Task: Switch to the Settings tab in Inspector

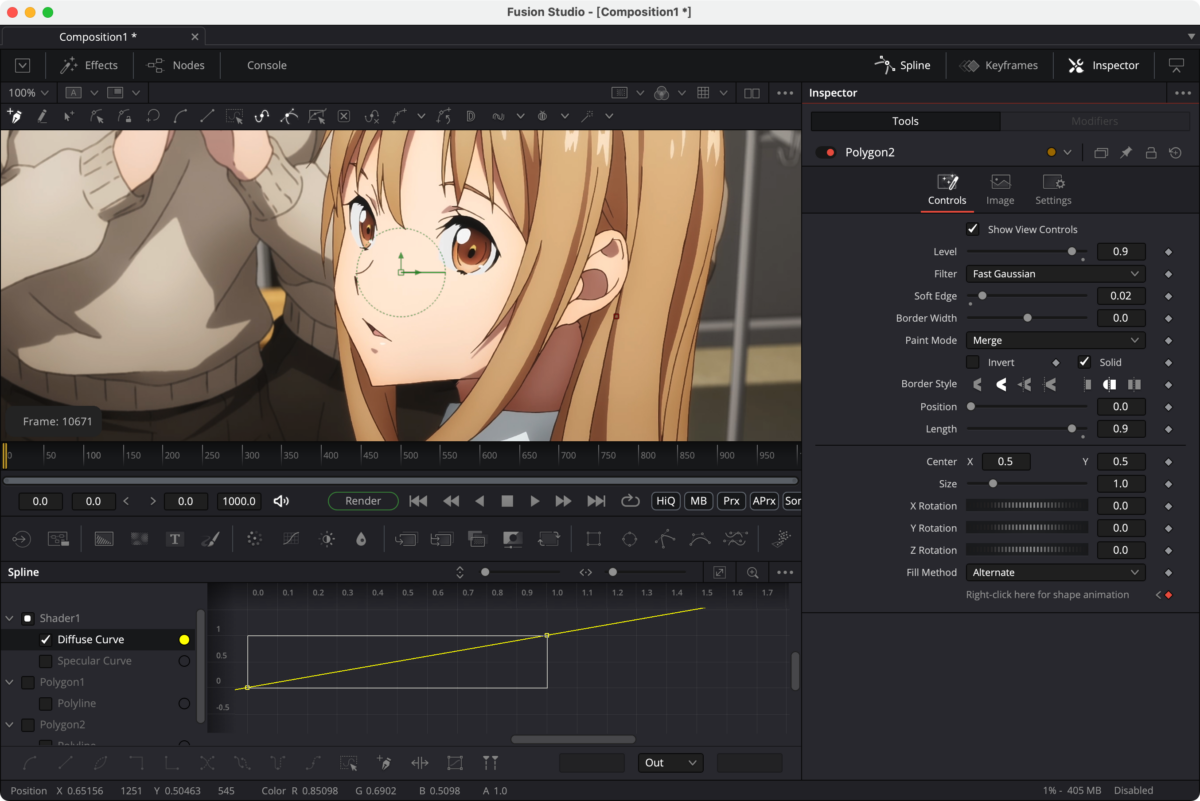Action: 1053,188
